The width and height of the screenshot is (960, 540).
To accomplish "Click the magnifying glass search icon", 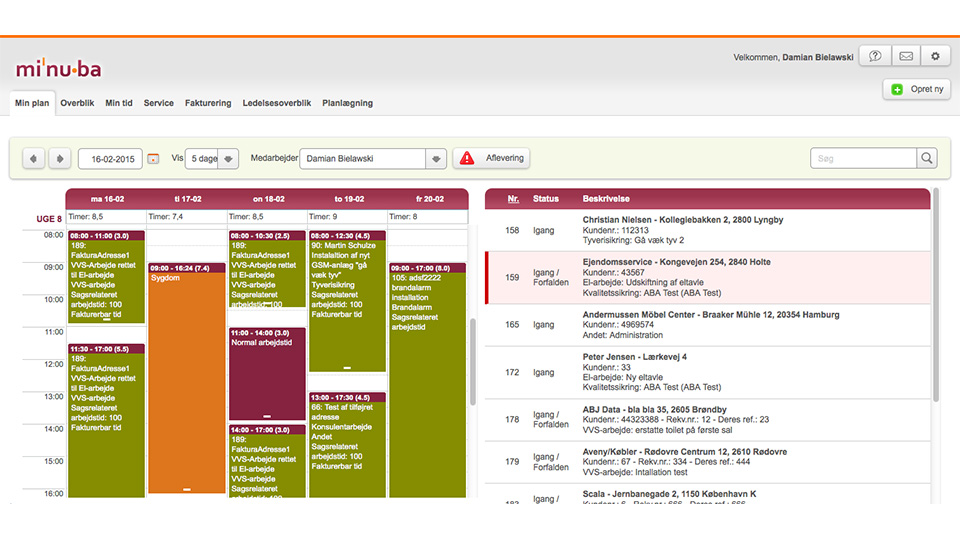I will pyautogui.click(x=927, y=159).
